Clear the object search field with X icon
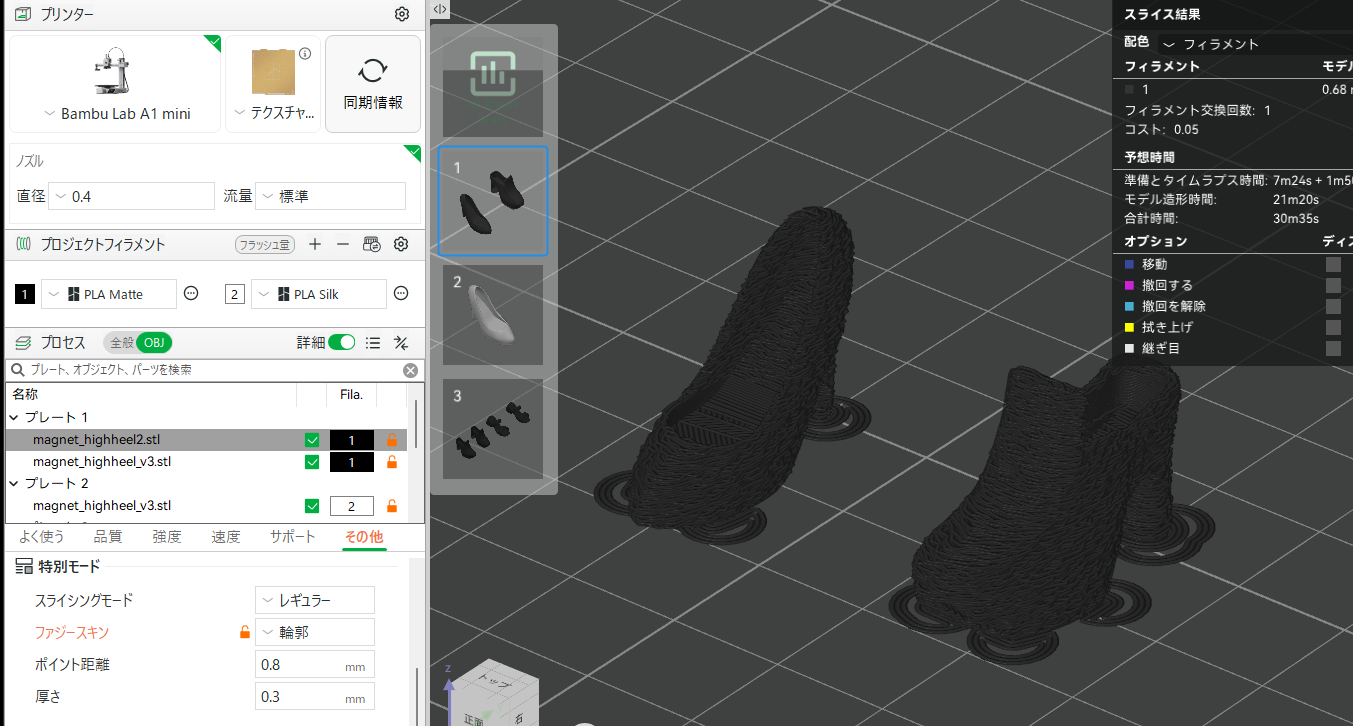This screenshot has height=726, width=1353. (410, 370)
